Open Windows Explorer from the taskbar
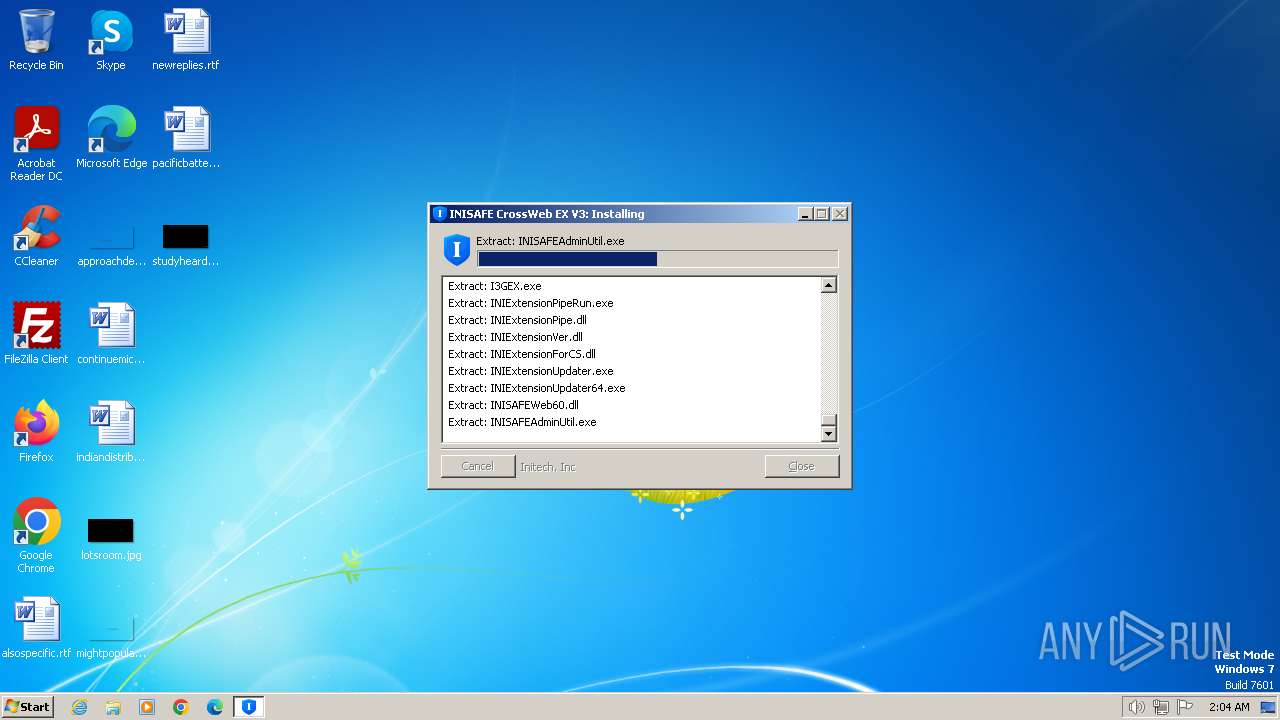This screenshot has width=1280, height=720. [x=113, y=707]
